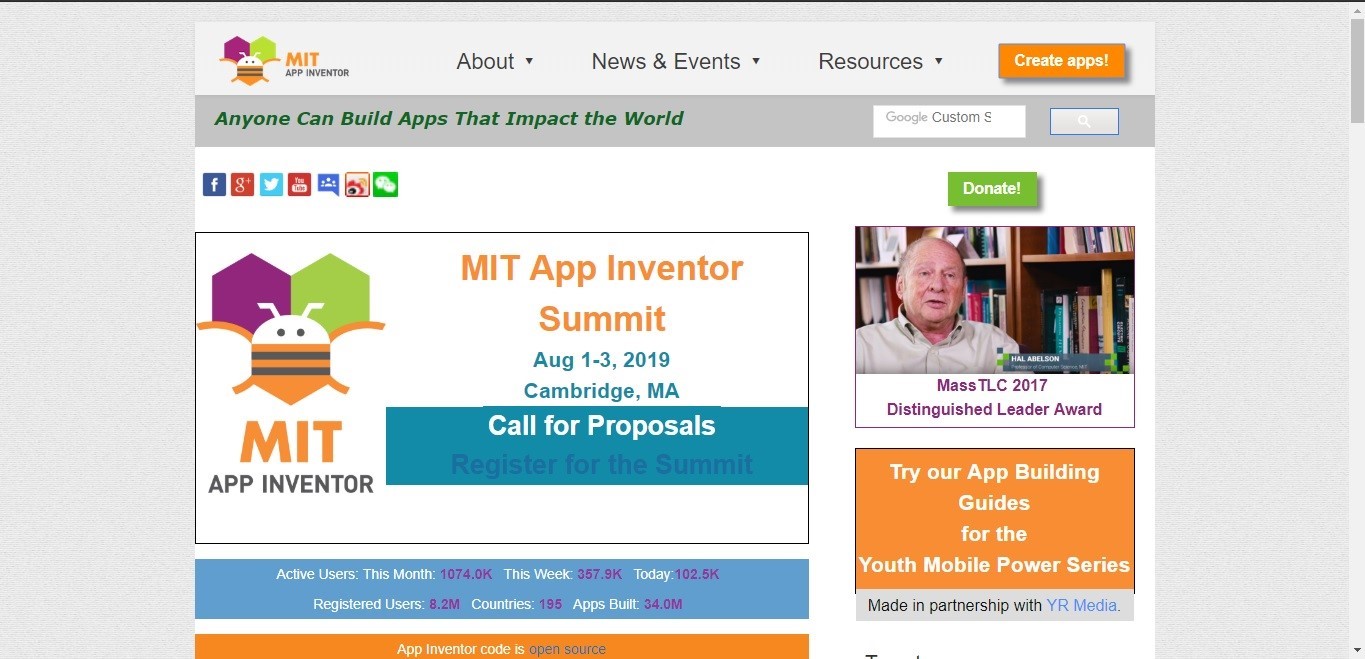Open the App Building Guides orange banner

coord(995,520)
